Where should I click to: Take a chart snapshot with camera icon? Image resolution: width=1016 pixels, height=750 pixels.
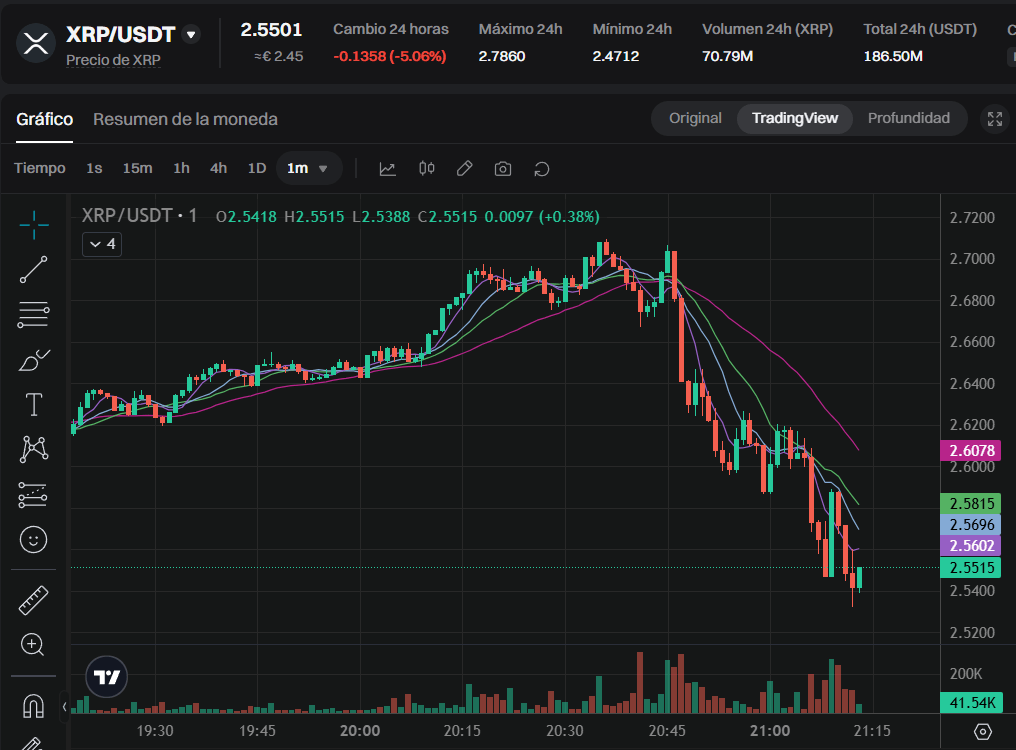[x=503, y=169]
